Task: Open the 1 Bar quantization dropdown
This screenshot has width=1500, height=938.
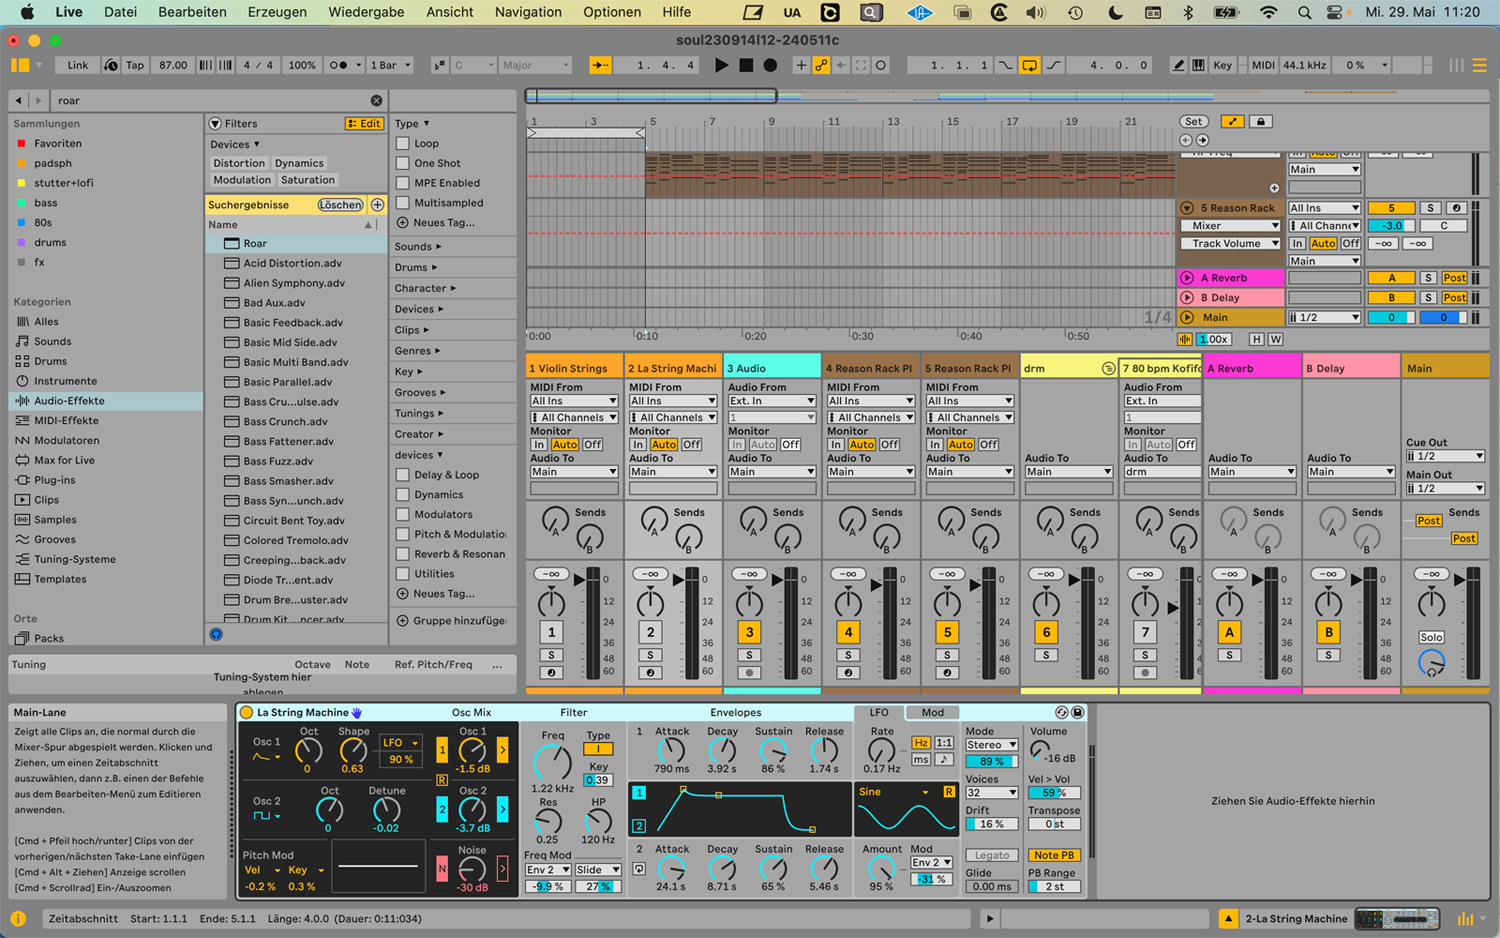Action: (389, 65)
